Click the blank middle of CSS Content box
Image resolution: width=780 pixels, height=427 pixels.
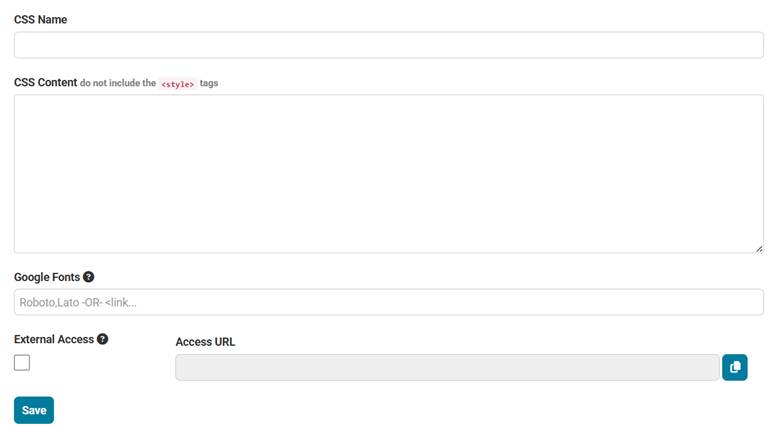pyautogui.click(x=389, y=174)
